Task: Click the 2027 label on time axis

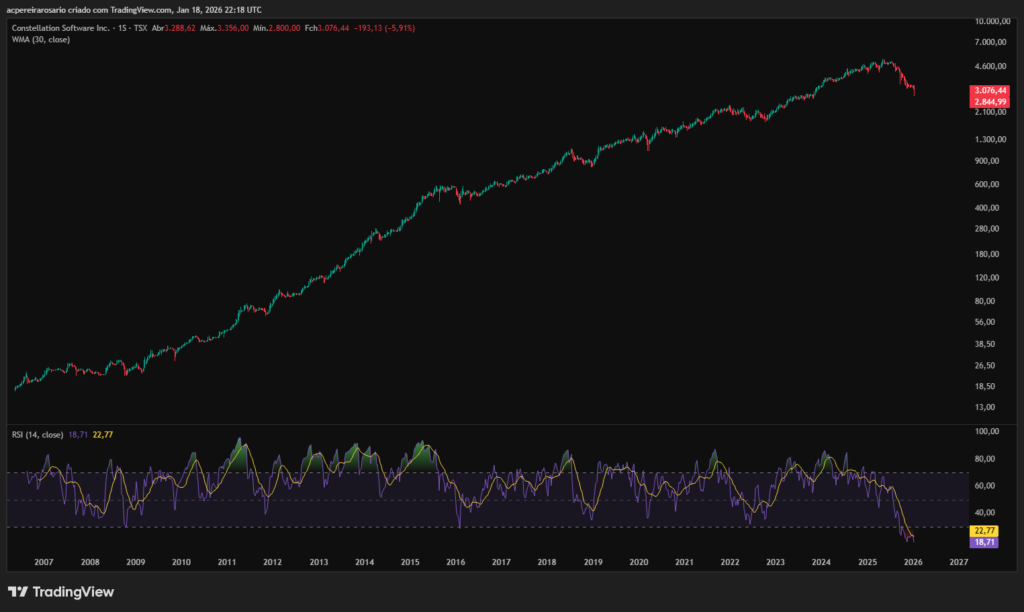Action: (x=958, y=563)
